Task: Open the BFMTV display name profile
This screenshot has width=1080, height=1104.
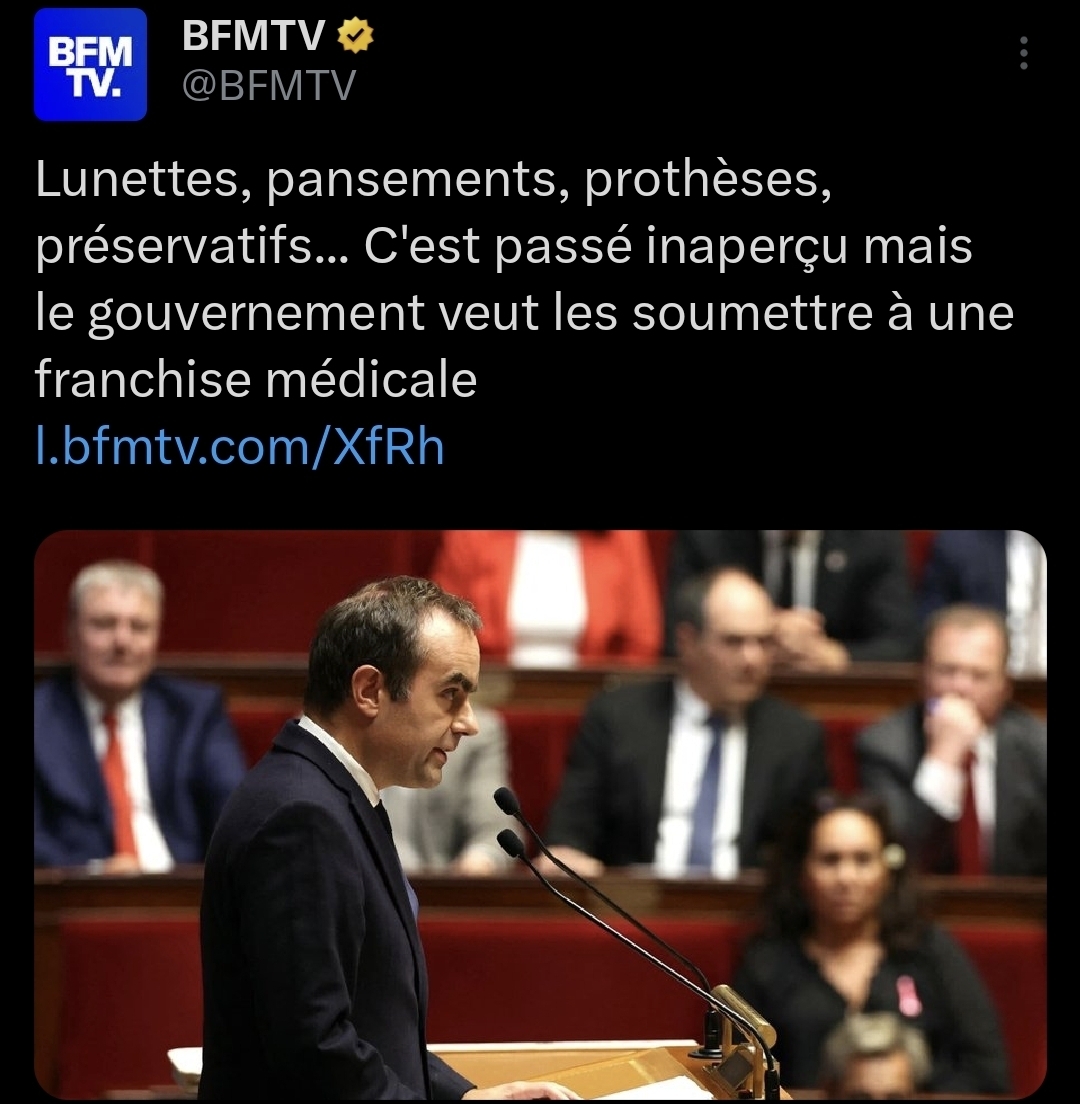Action: (x=253, y=35)
